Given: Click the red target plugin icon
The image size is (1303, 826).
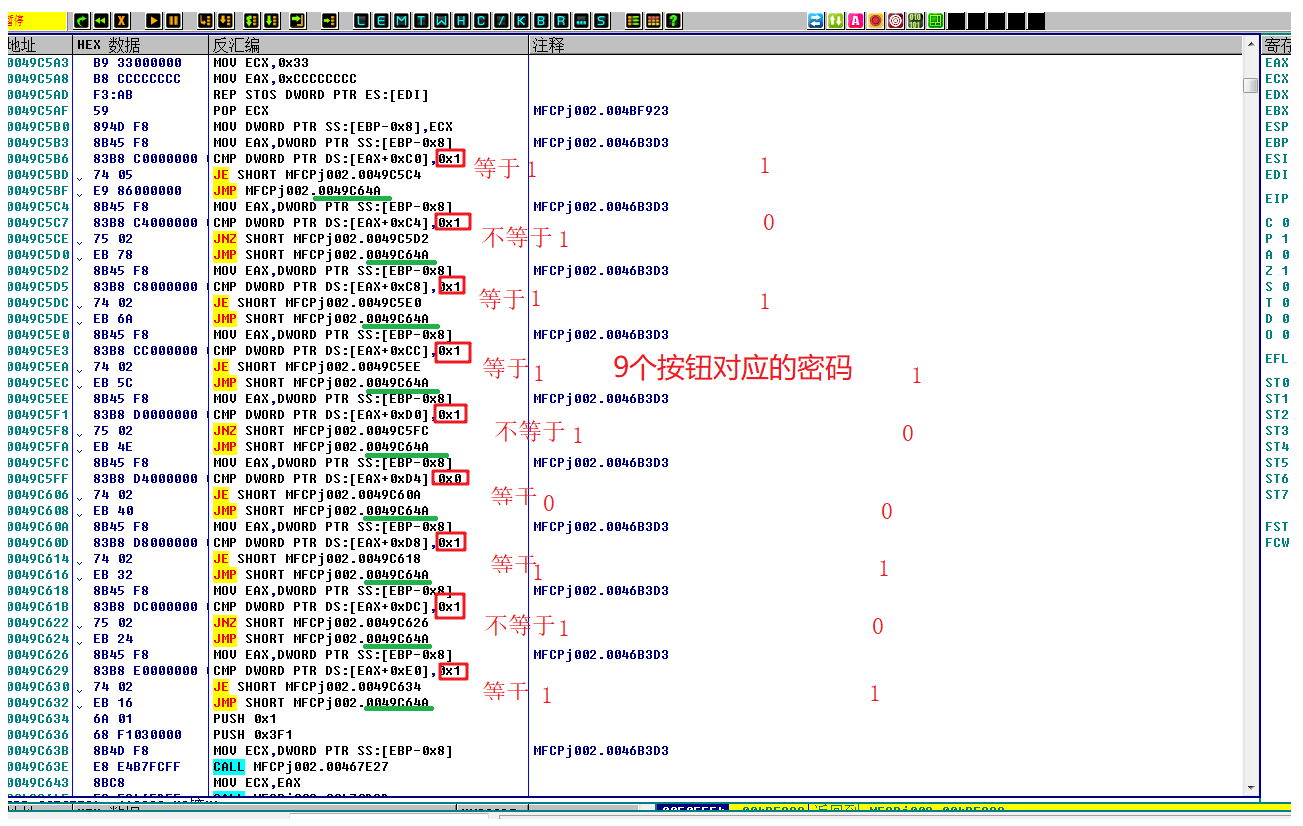Looking at the screenshot, I should pos(896,20).
